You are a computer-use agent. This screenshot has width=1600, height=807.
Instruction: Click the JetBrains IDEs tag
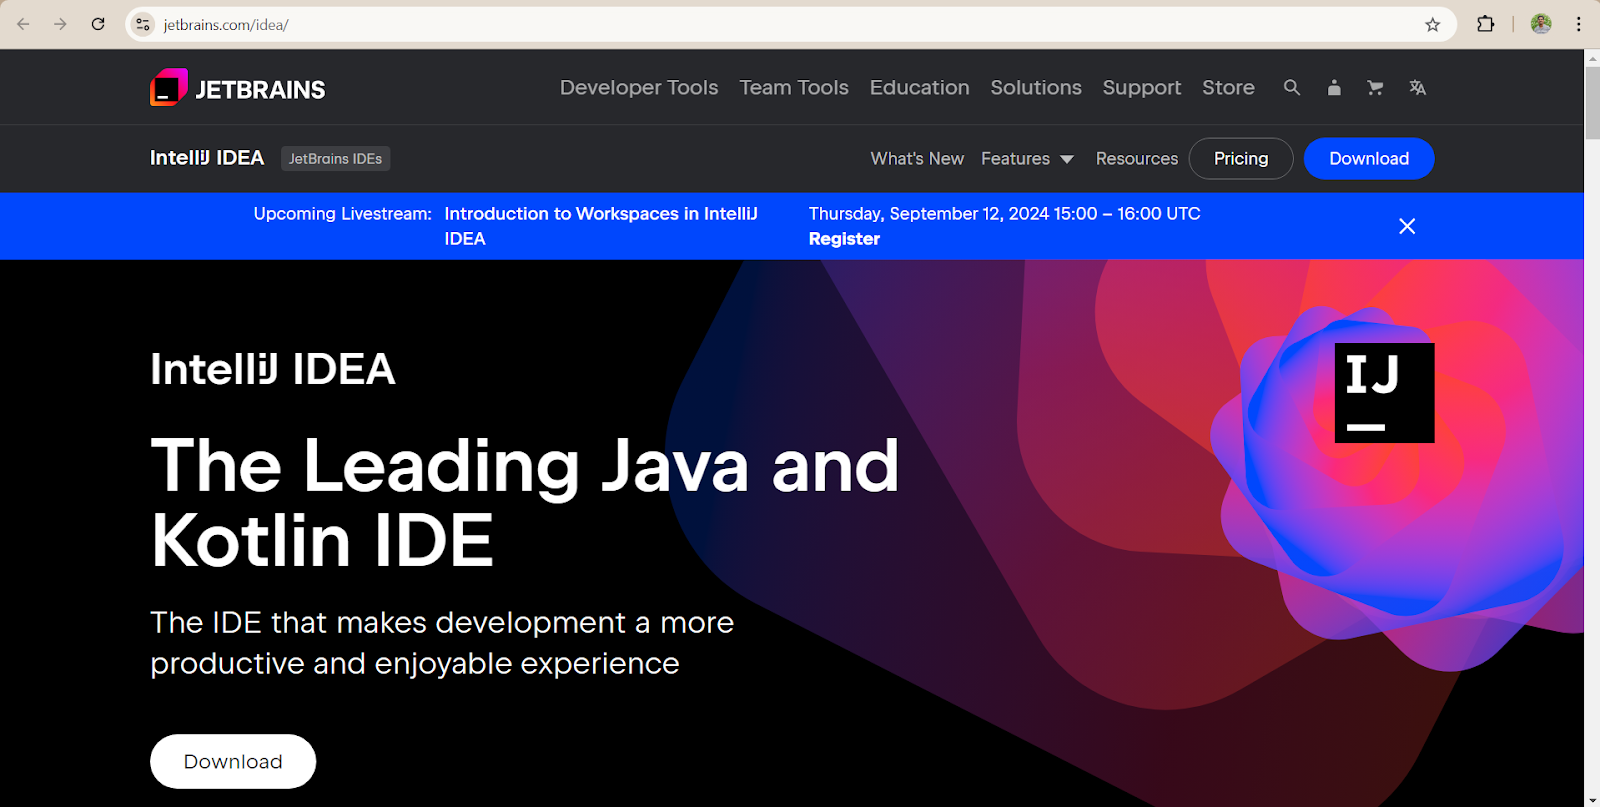pyautogui.click(x=335, y=159)
